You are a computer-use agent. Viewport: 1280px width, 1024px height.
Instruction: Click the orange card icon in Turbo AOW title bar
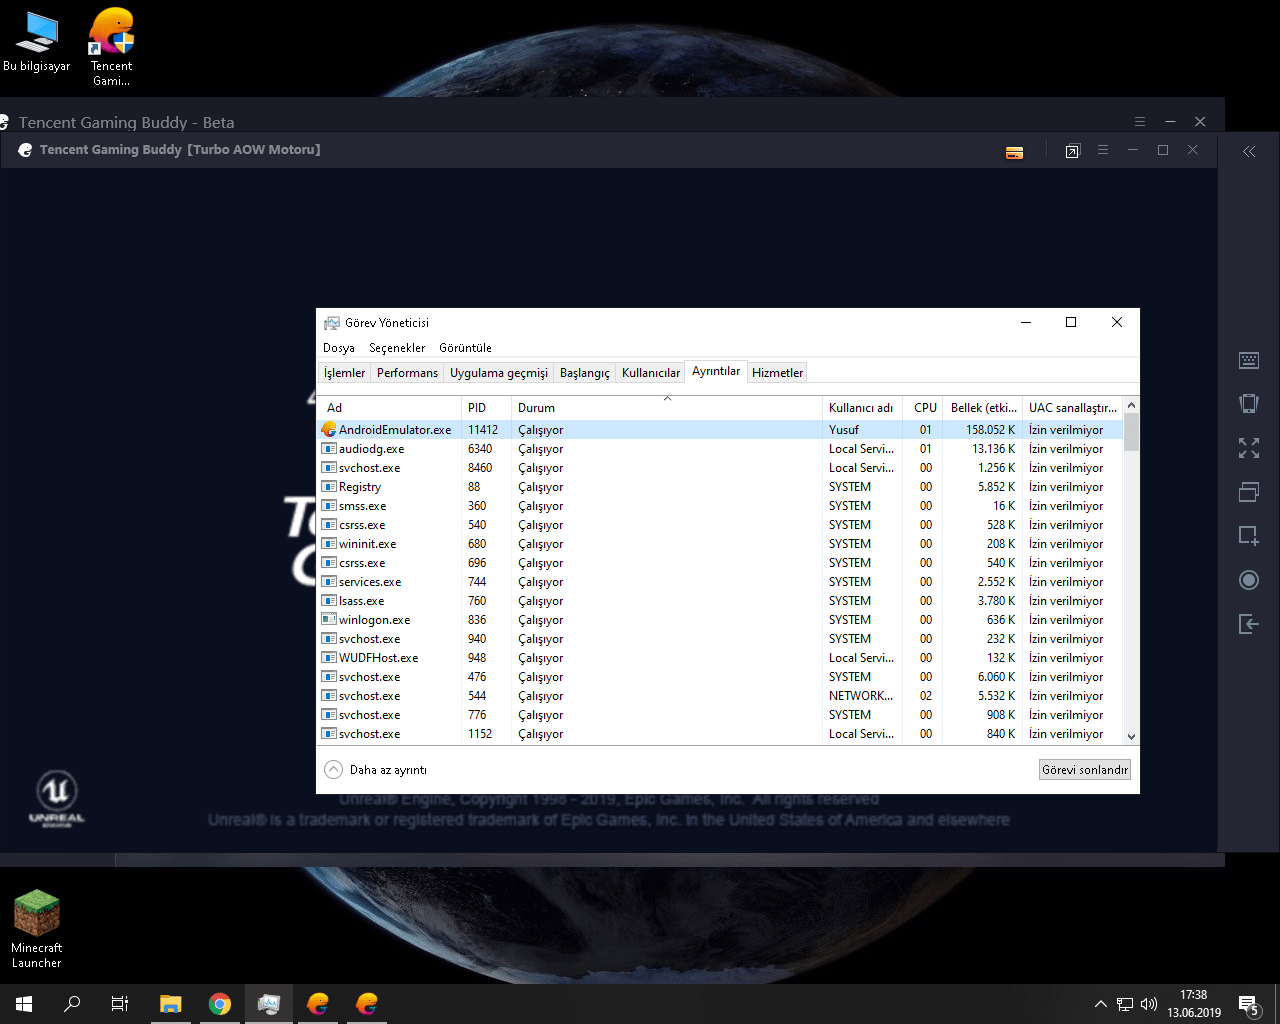1014,152
